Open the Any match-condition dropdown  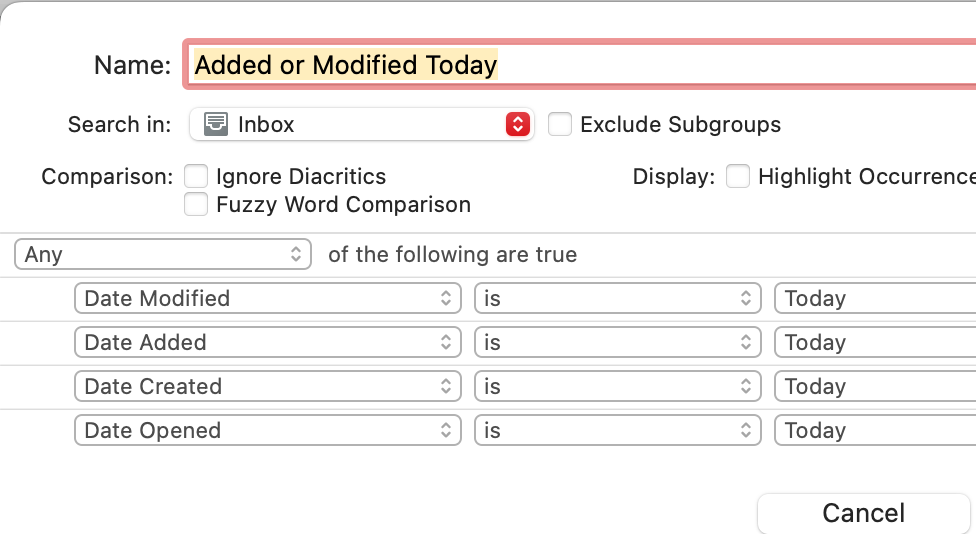point(163,254)
